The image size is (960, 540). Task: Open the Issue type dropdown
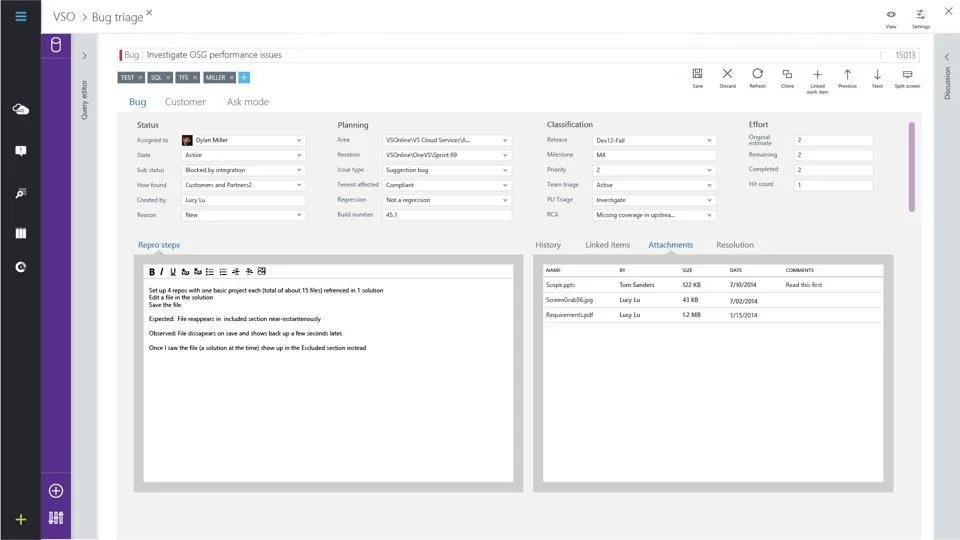447,170
